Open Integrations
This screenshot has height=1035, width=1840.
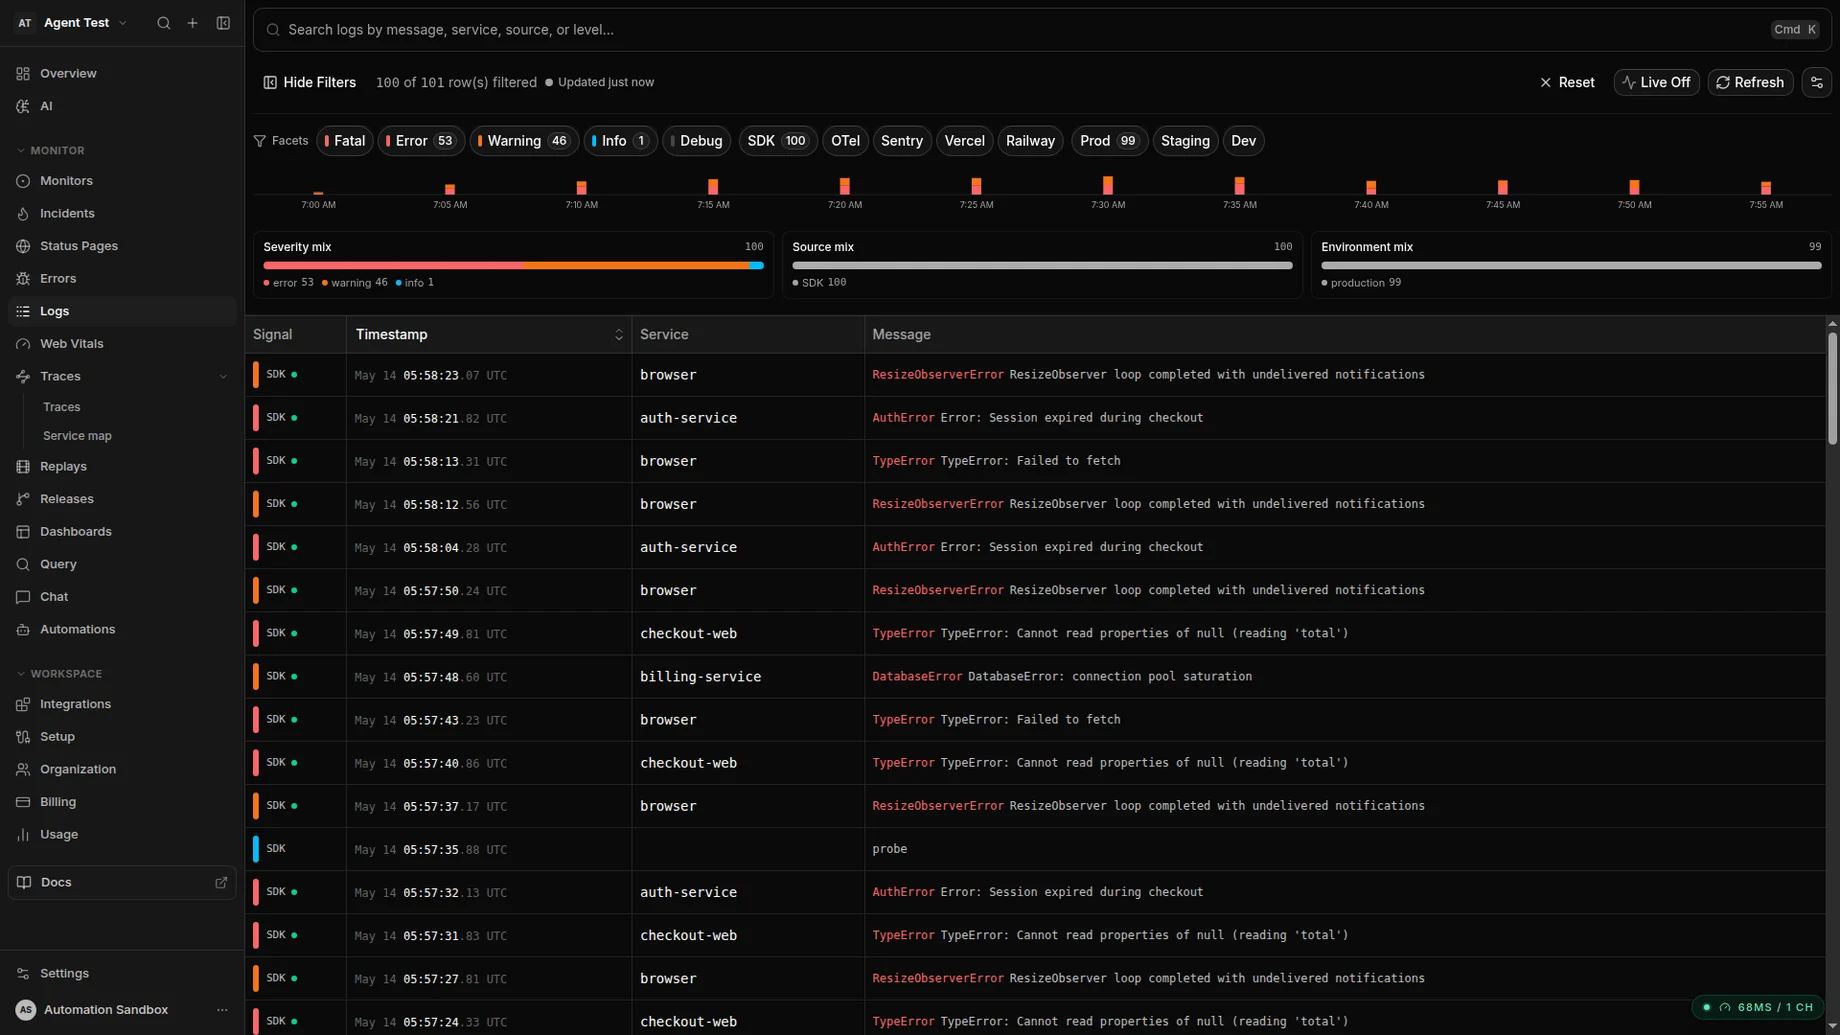click(122, 704)
